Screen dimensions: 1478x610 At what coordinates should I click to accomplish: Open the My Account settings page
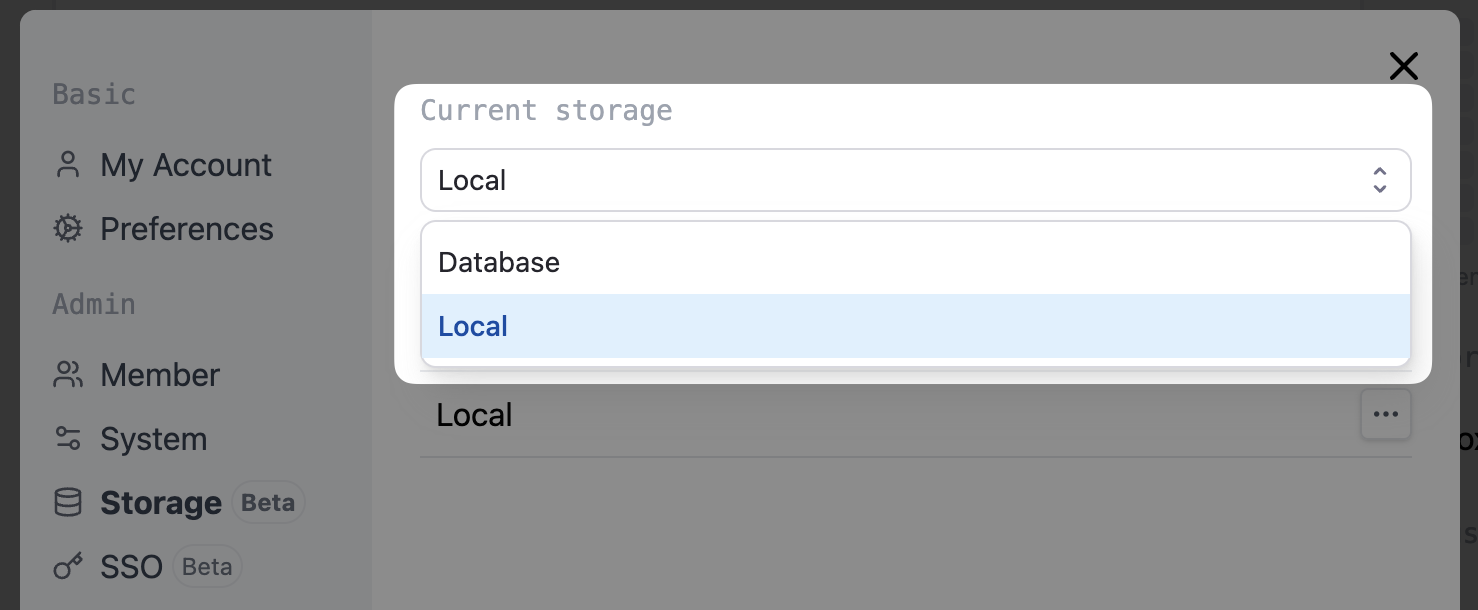186,165
